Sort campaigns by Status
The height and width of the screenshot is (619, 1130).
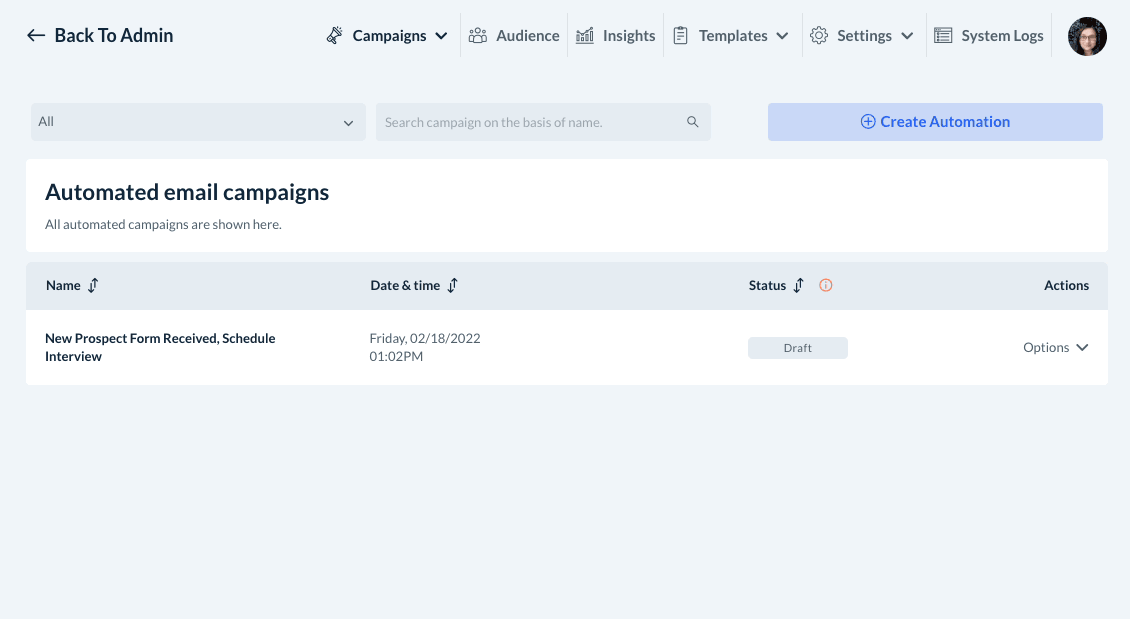click(798, 285)
